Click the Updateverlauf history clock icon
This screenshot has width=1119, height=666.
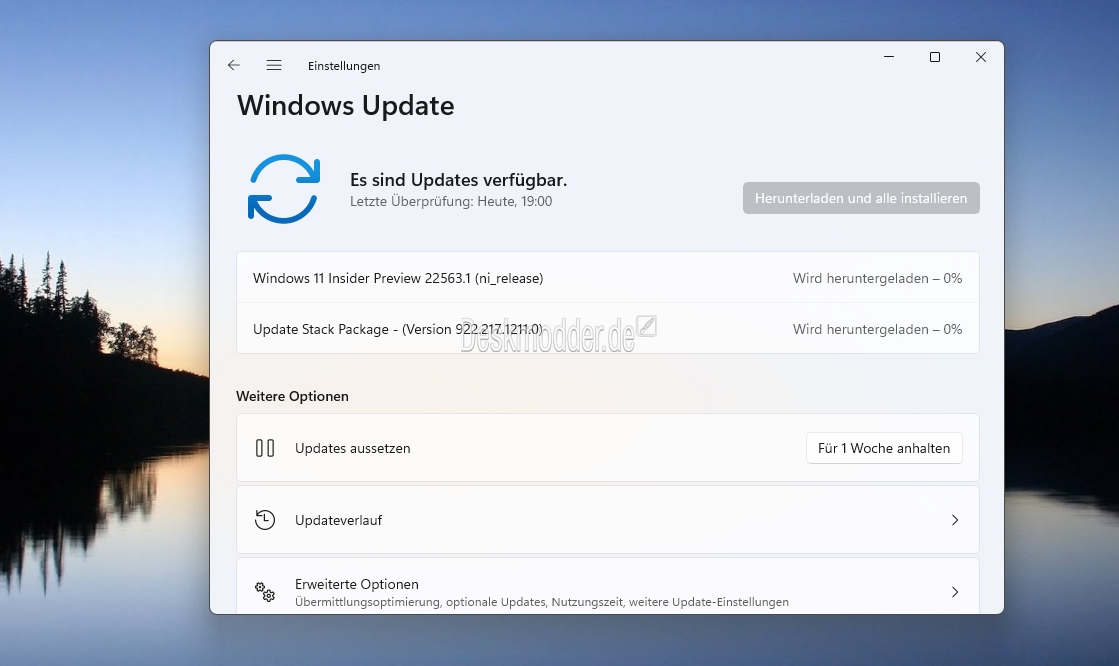pyautogui.click(x=265, y=520)
